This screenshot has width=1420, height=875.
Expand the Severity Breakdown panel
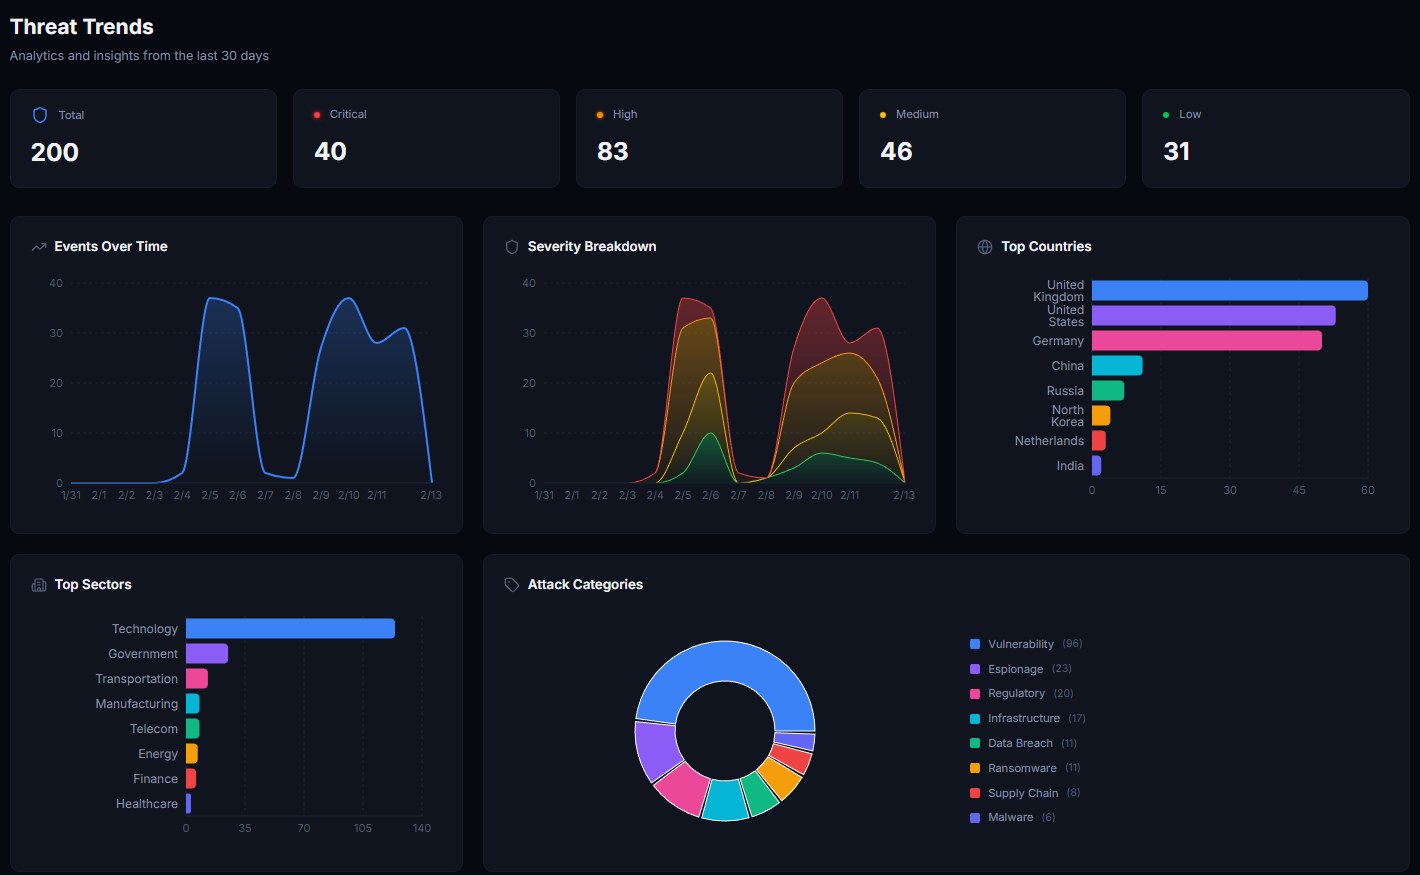tap(709, 373)
